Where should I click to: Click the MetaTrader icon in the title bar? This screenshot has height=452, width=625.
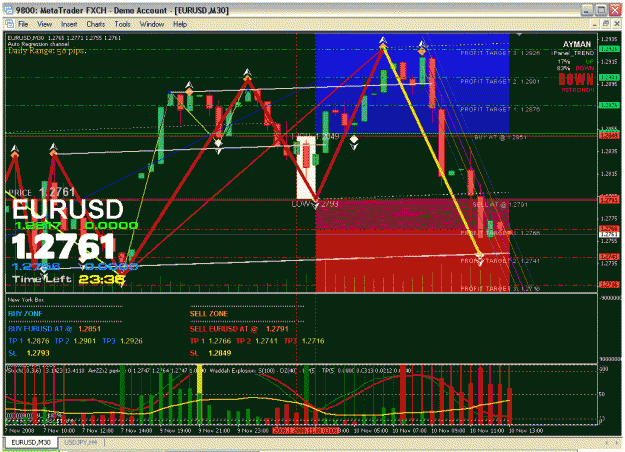tap(8, 10)
